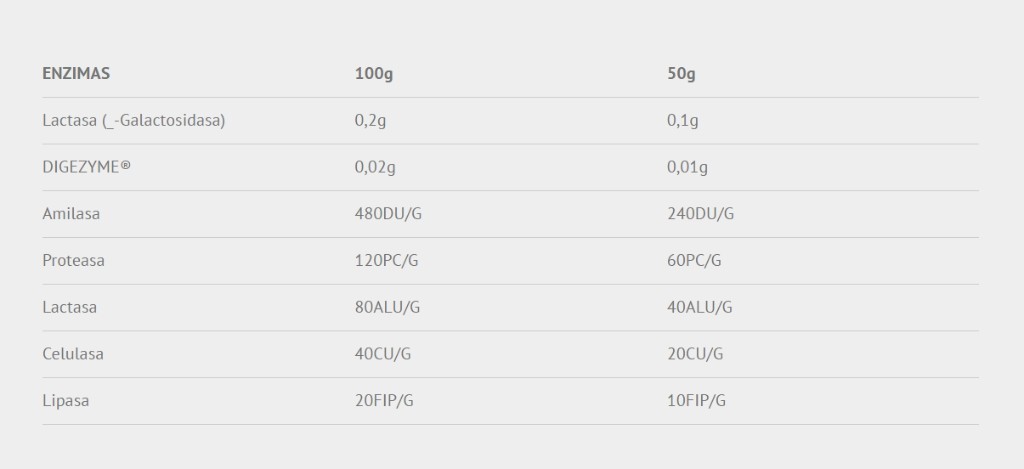The height and width of the screenshot is (469, 1024).
Task: Select the 0,02g value
Action: point(375,168)
